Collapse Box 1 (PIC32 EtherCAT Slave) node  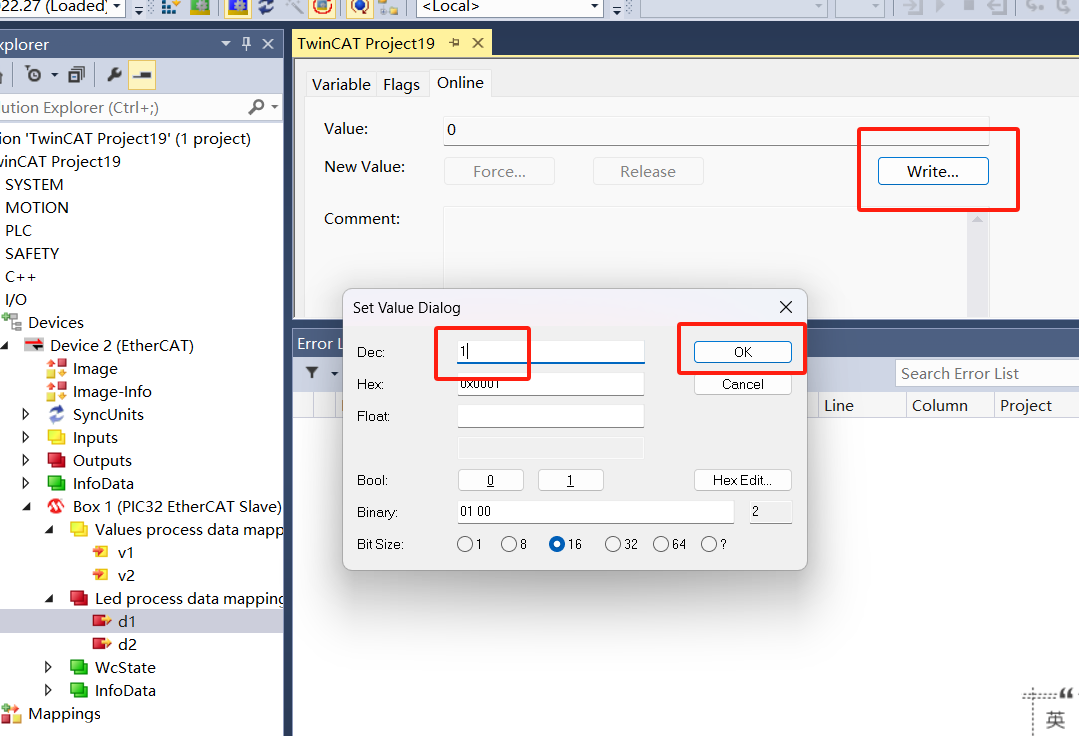pos(27,506)
